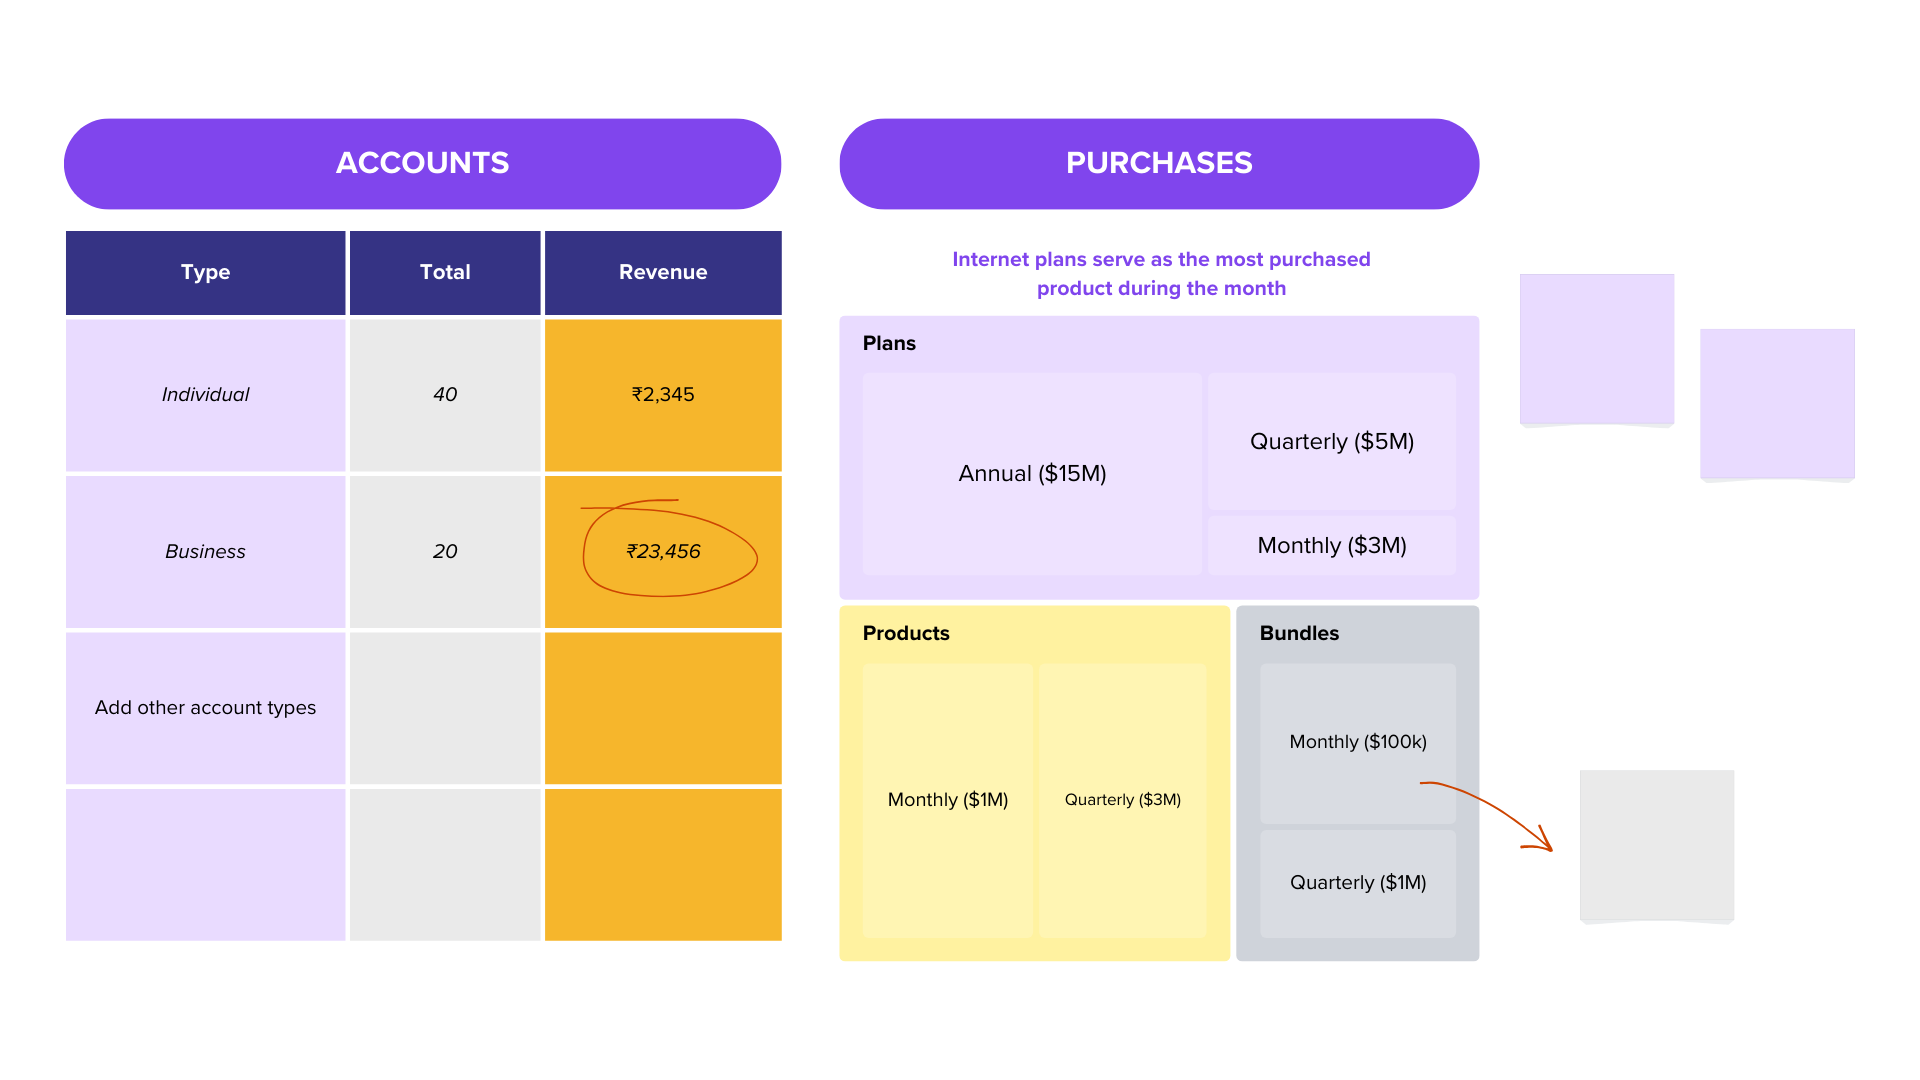This screenshot has width=1920, height=1080.
Task: Select the Revenue column header
Action: (663, 272)
